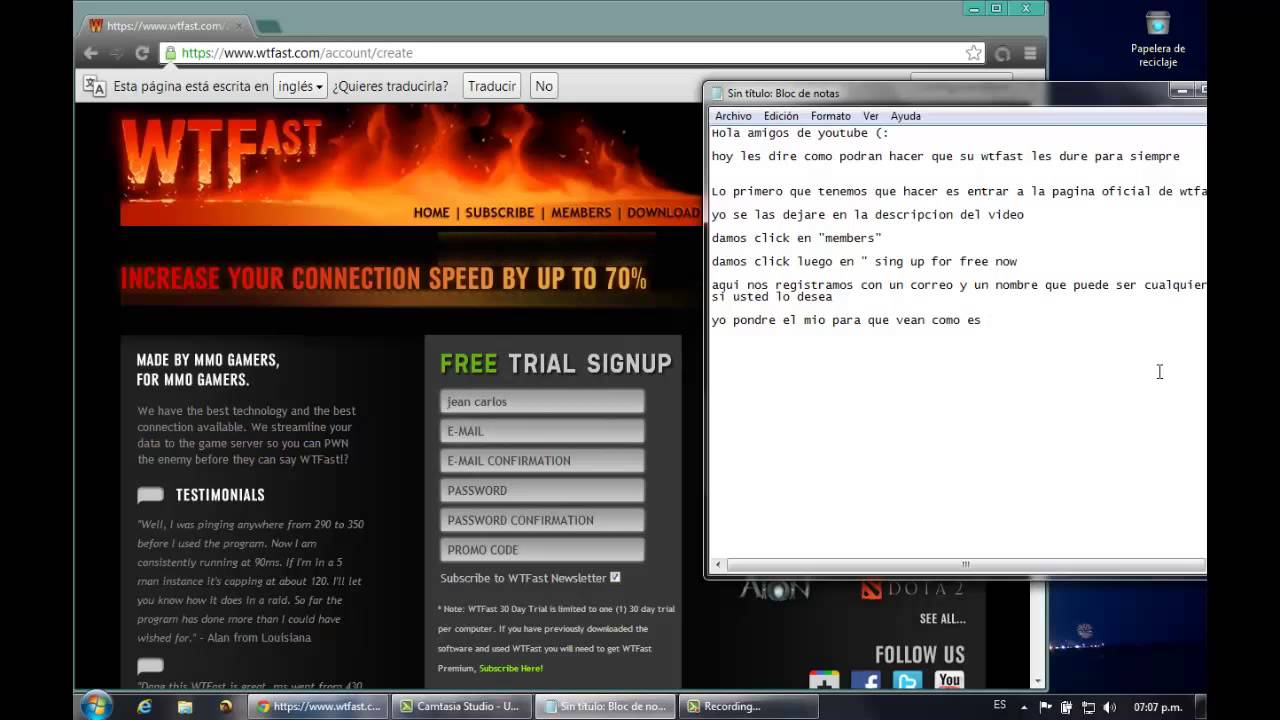The height and width of the screenshot is (720, 1280).
Task: Launch Internet Explorer from the taskbar
Action: coord(145,706)
